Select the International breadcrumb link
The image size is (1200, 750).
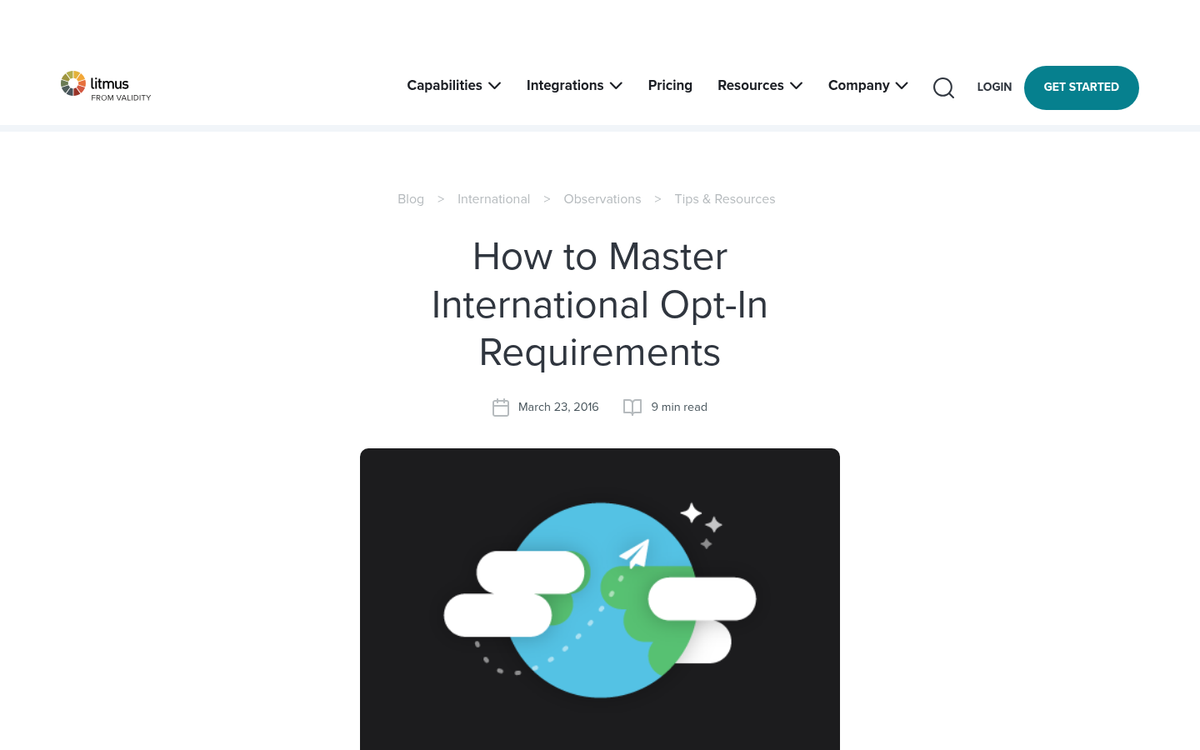(x=493, y=199)
